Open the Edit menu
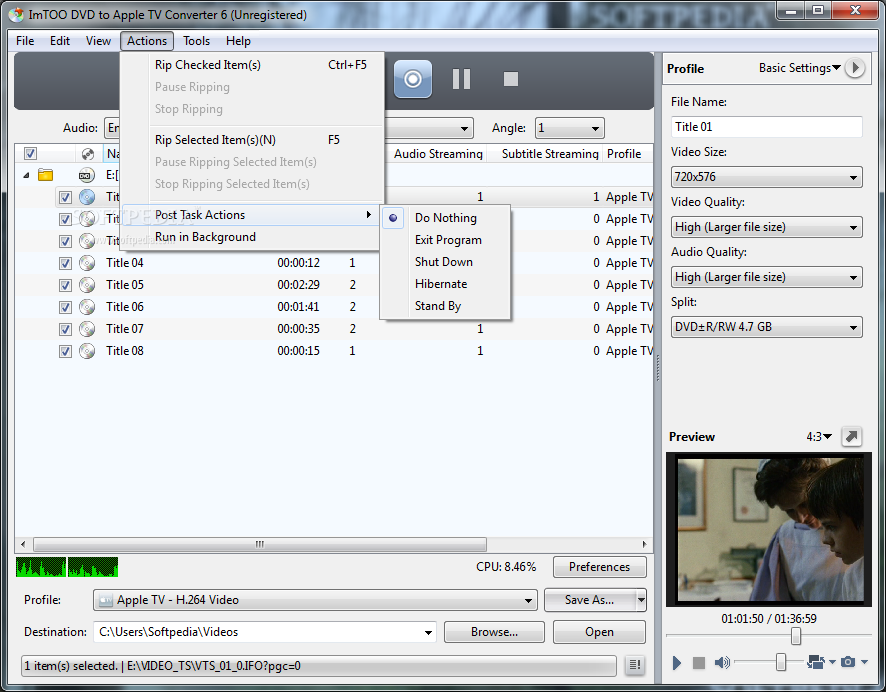 60,41
